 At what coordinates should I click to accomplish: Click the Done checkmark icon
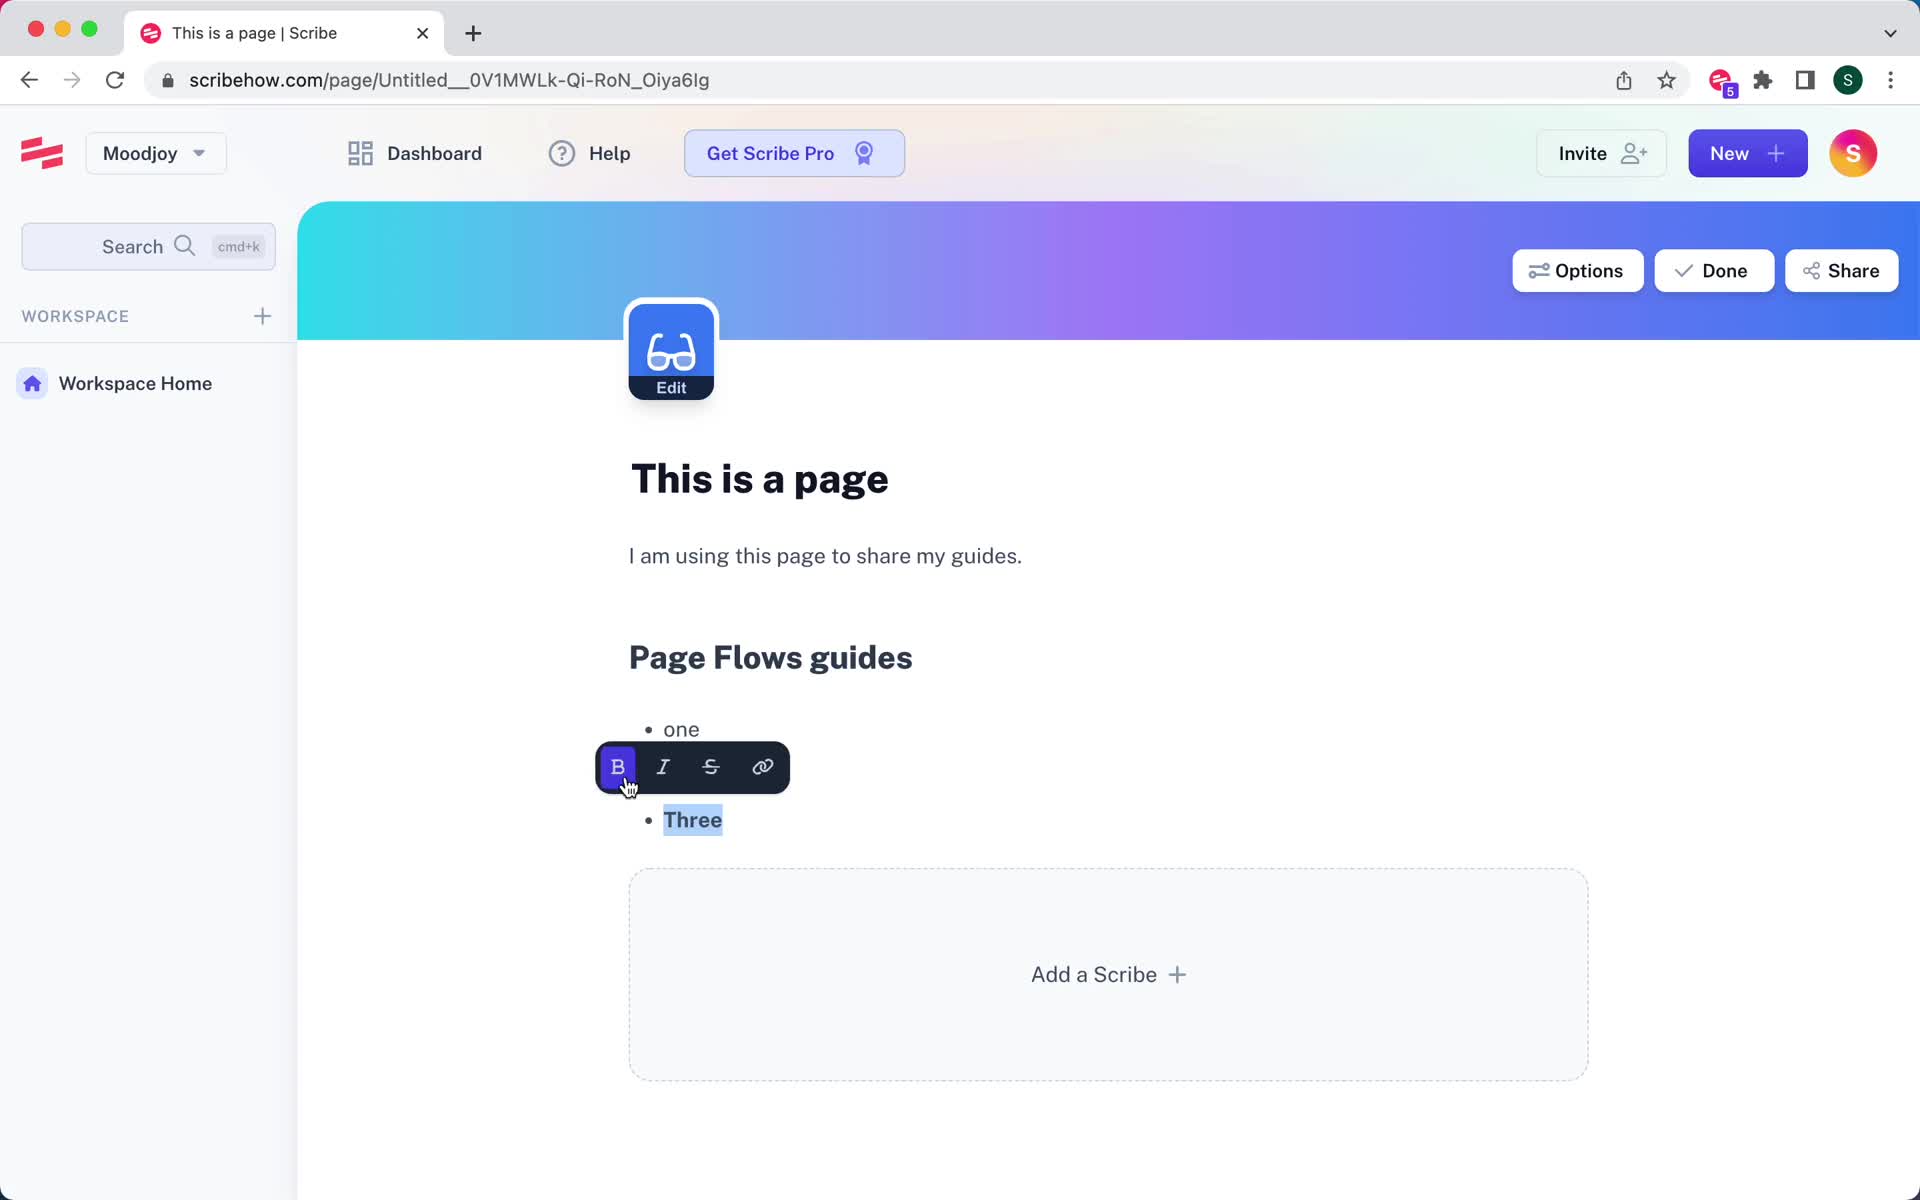pos(1684,271)
